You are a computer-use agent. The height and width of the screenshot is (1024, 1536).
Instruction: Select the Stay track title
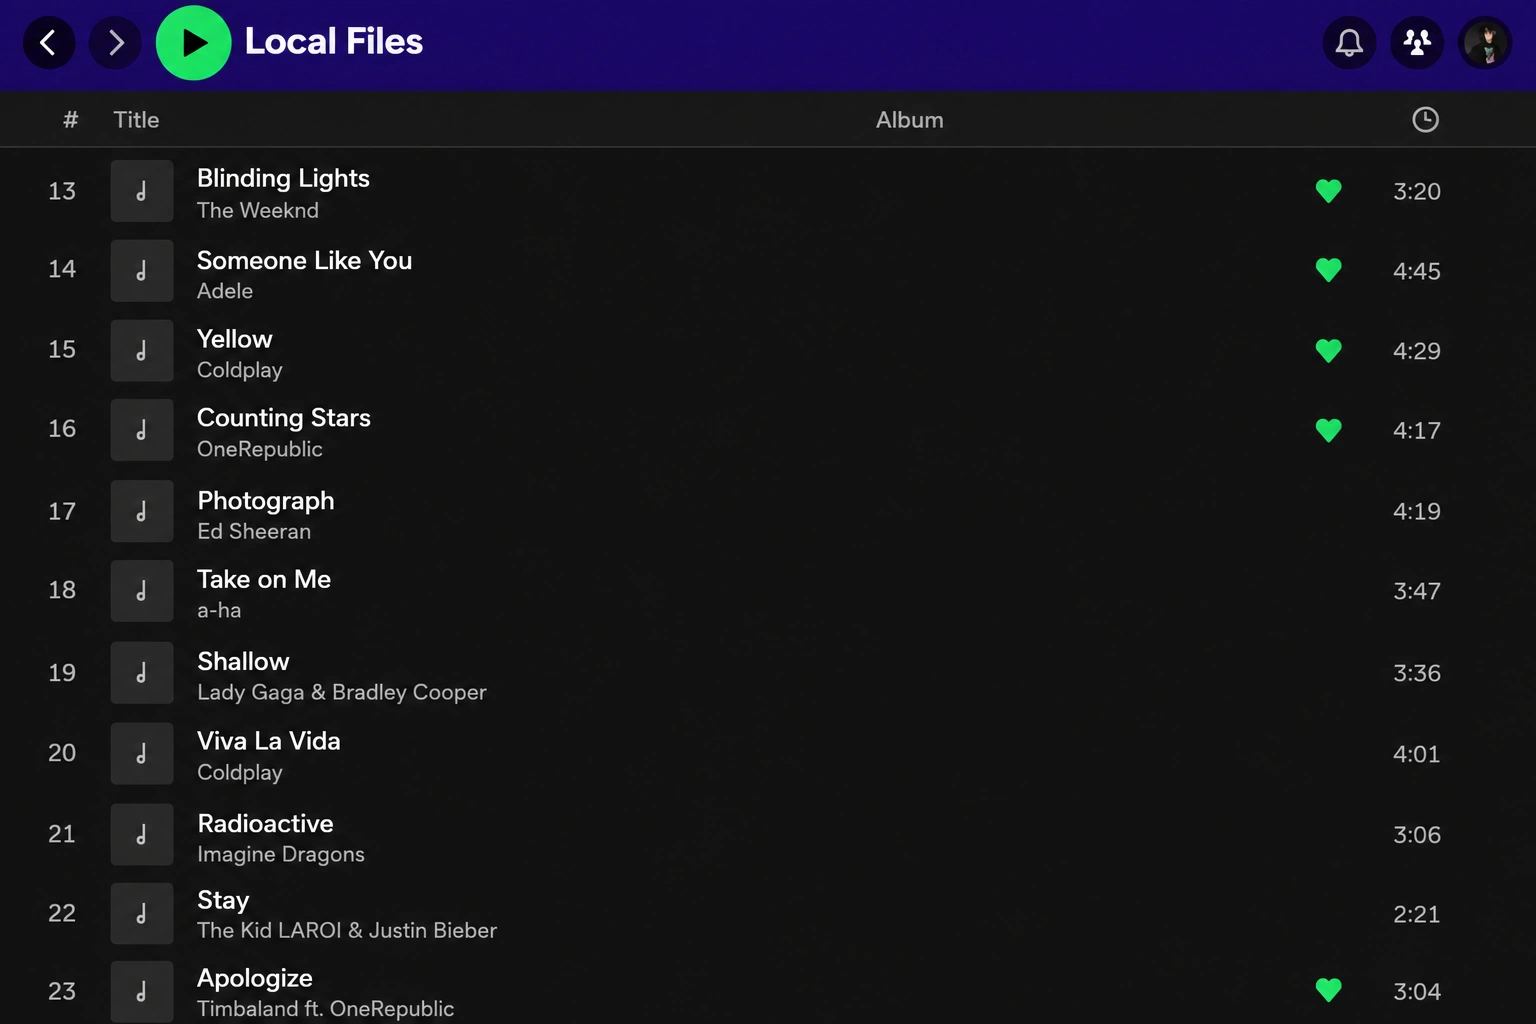(222, 901)
